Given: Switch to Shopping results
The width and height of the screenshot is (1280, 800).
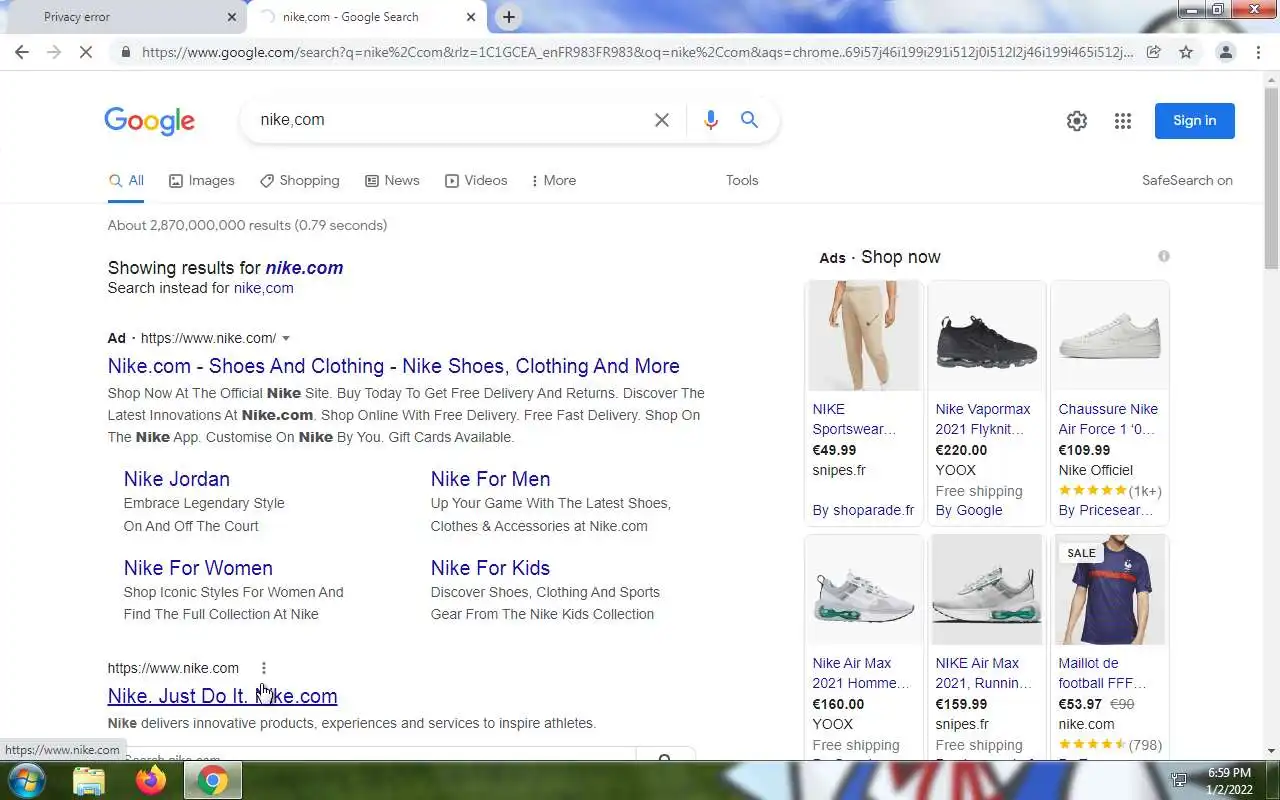Looking at the screenshot, I should click(x=299, y=181).
